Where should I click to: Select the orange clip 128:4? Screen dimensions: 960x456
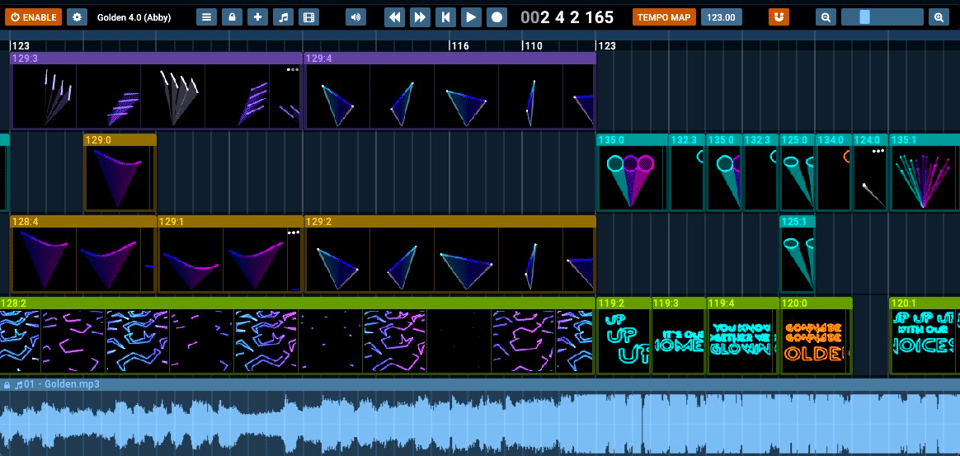tap(83, 254)
